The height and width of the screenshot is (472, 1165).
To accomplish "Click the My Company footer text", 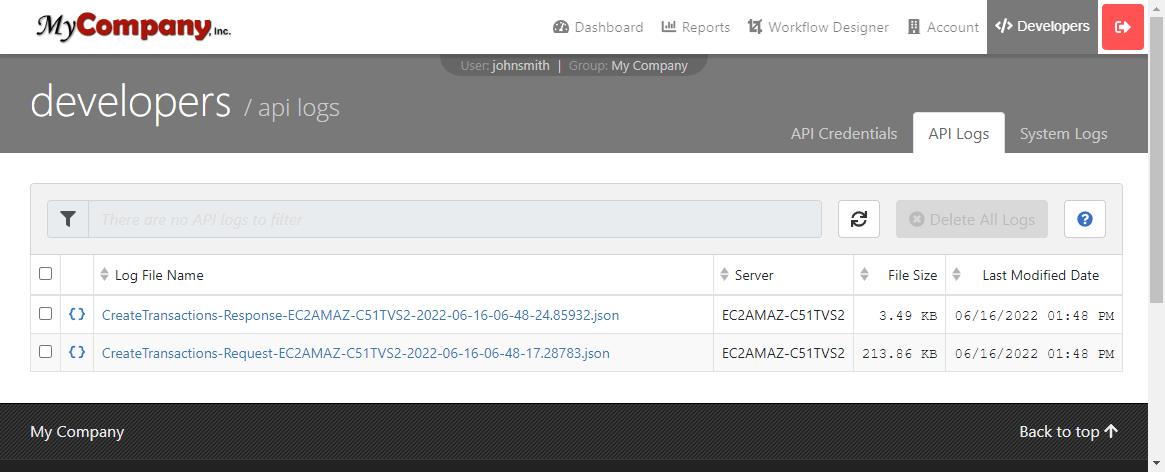I will (x=77, y=432).
